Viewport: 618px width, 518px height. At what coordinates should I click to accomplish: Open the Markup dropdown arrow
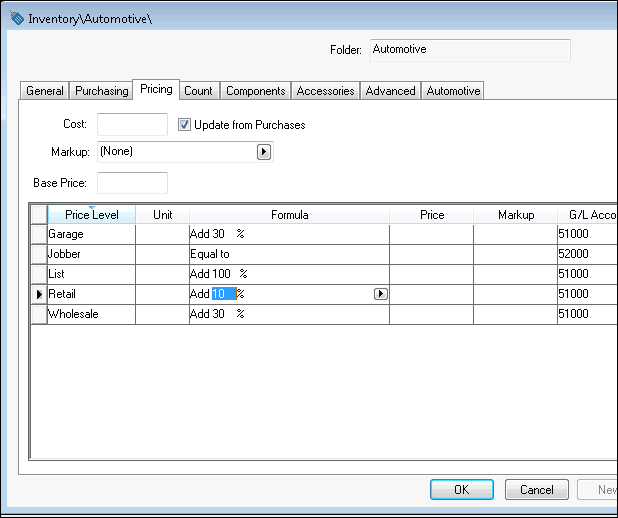tap(264, 152)
